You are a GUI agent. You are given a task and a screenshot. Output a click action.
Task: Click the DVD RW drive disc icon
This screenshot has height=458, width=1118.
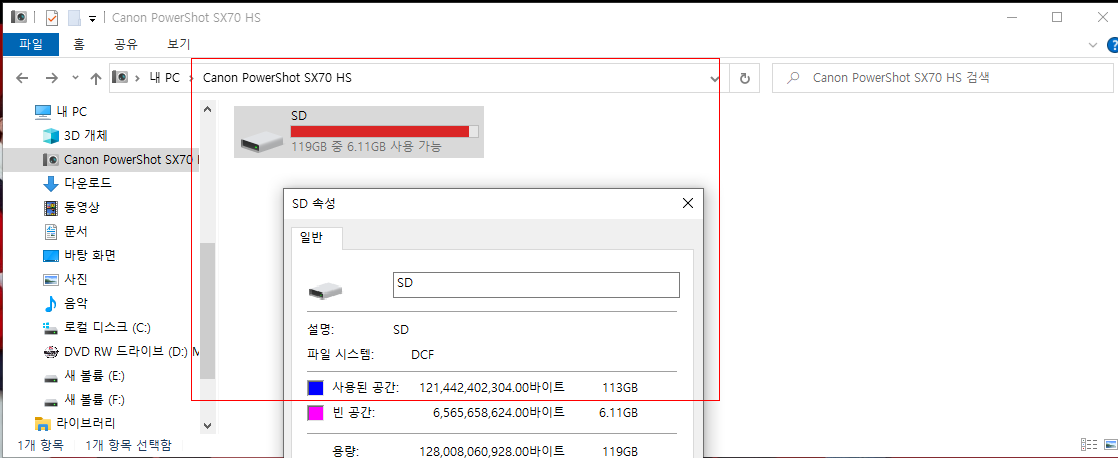tap(51, 352)
